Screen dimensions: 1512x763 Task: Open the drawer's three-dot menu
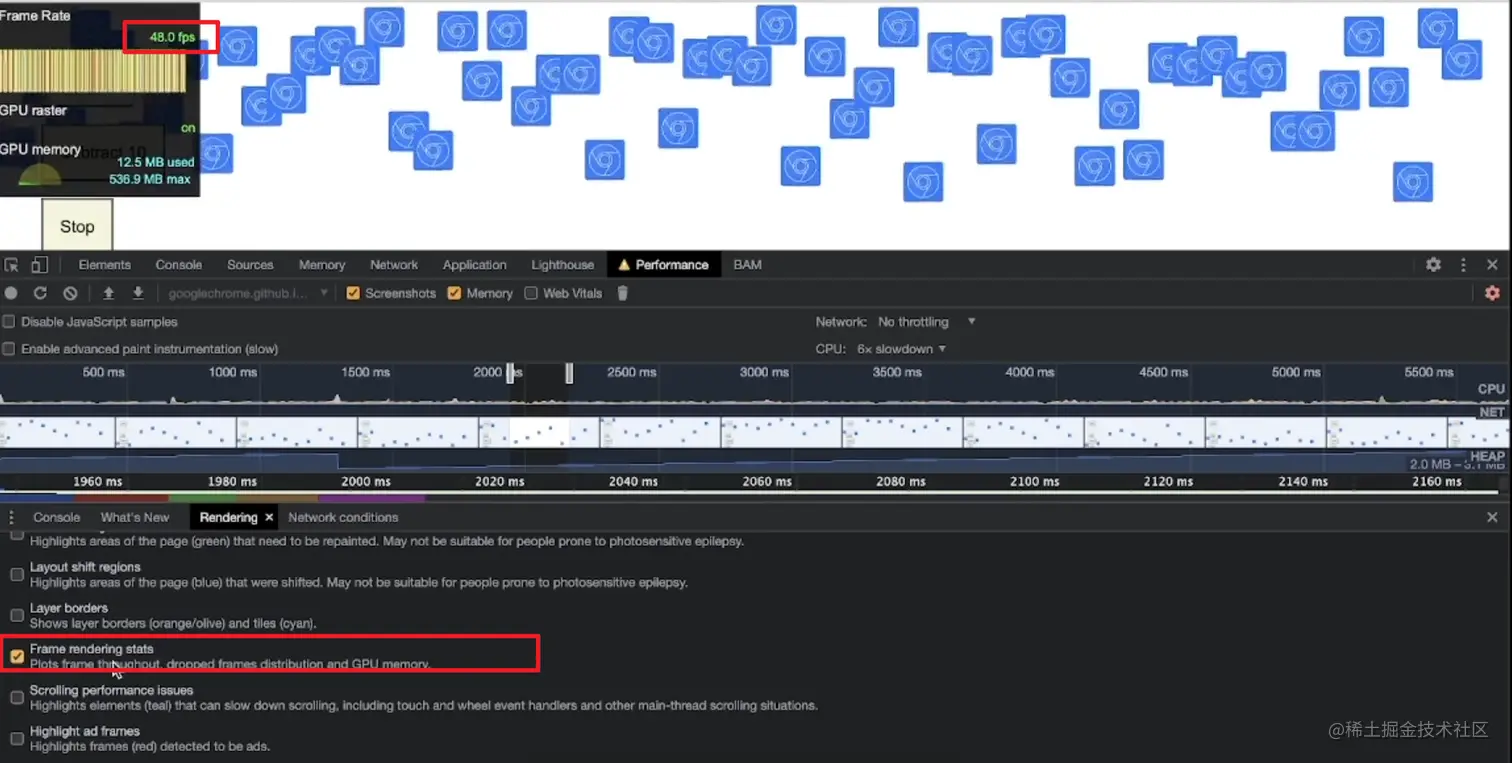(x=11, y=517)
